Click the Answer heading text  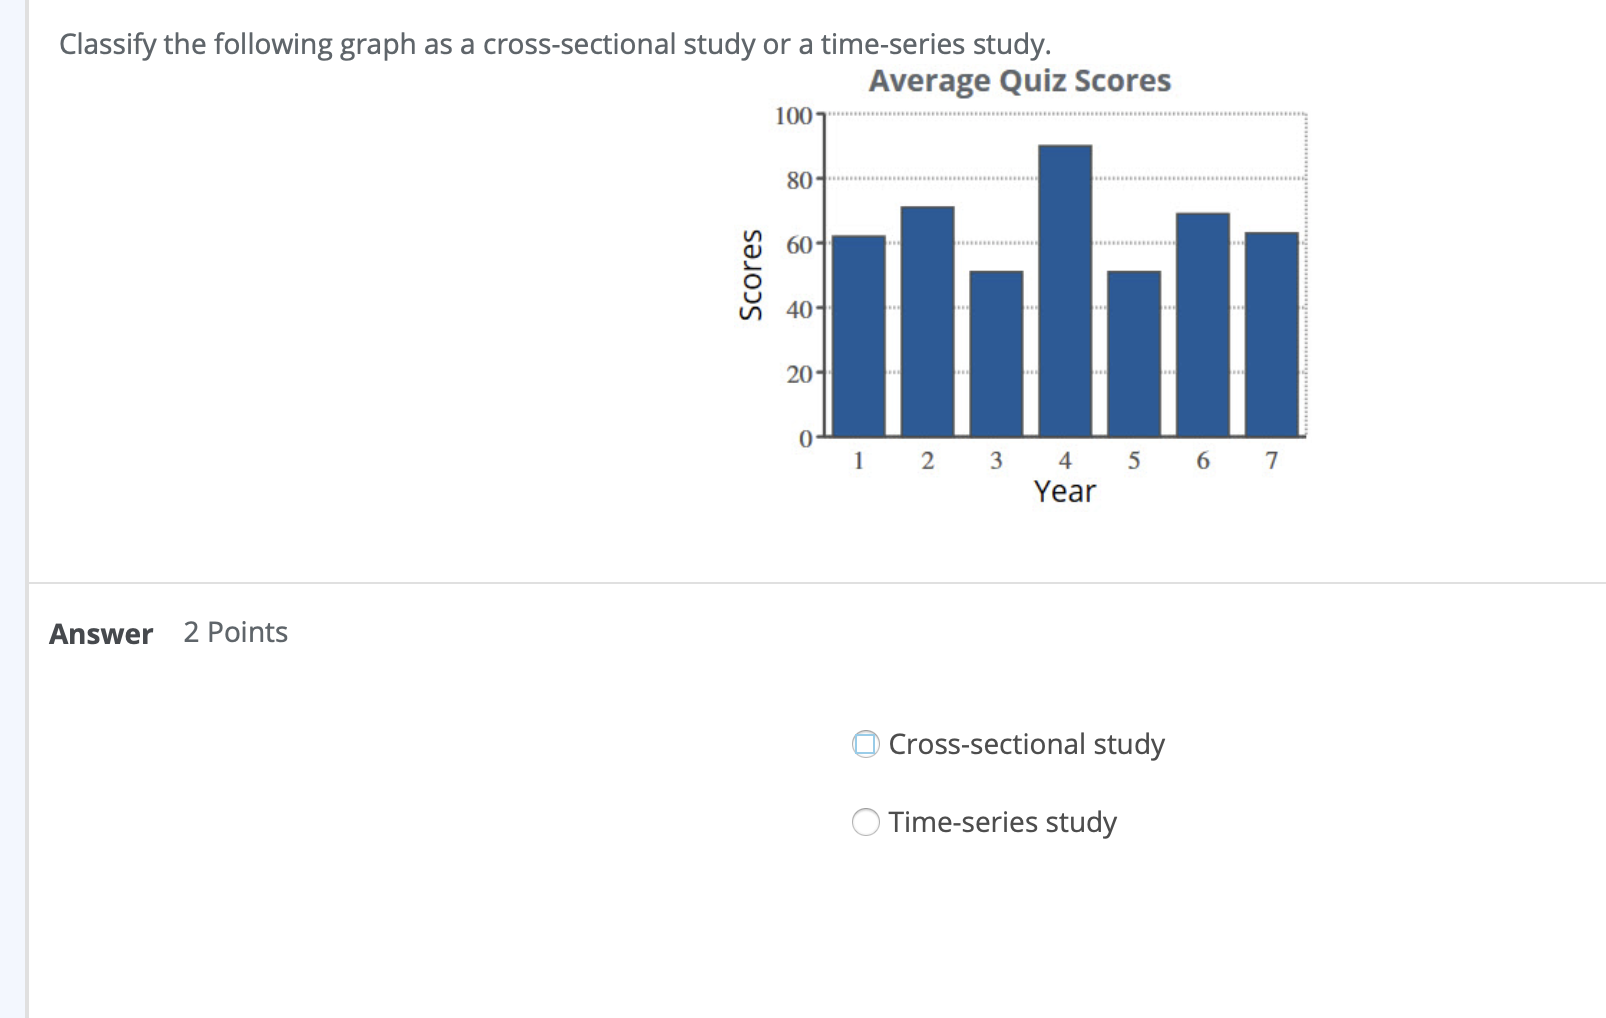pyautogui.click(x=100, y=633)
